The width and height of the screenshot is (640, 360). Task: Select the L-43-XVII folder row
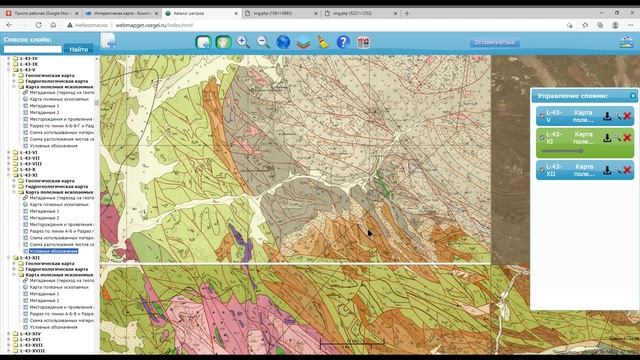point(31,345)
